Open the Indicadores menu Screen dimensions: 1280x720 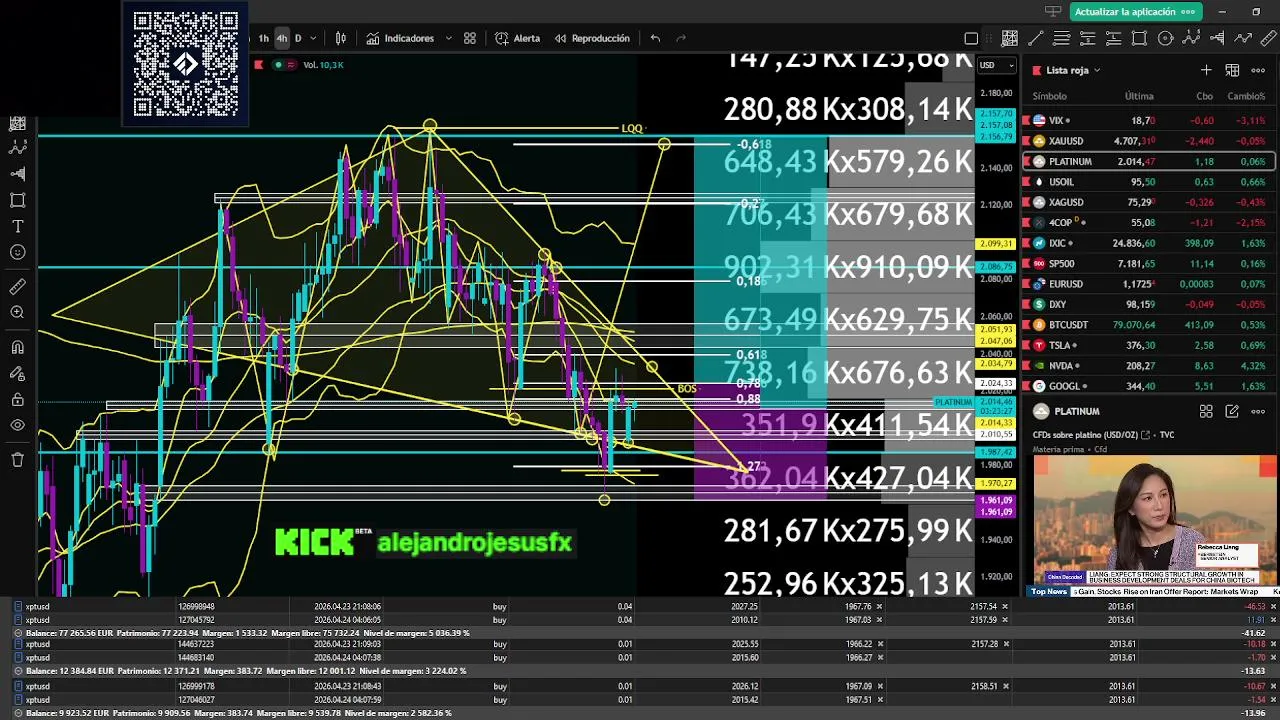[x=400, y=38]
